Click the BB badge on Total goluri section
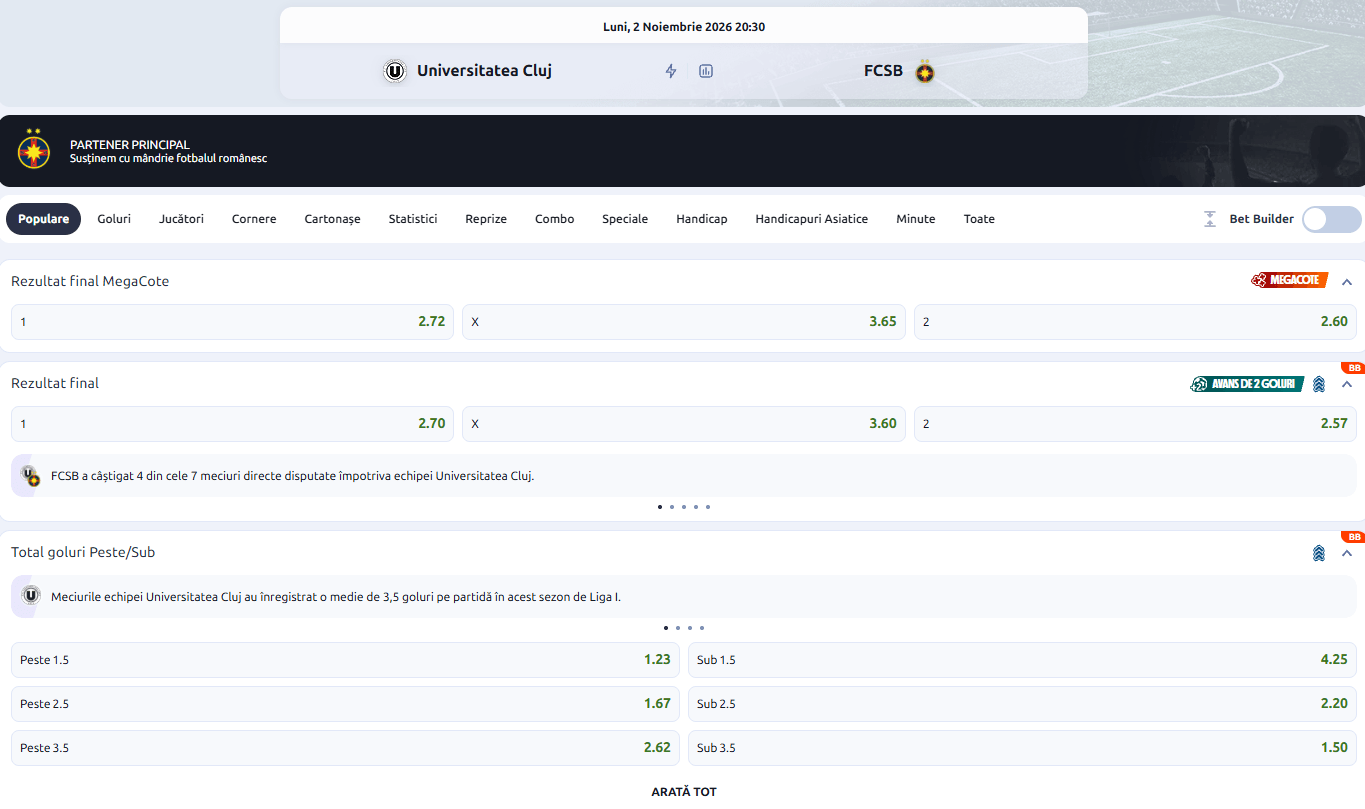The width and height of the screenshot is (1365, 809). click(x=1353, y=537)
